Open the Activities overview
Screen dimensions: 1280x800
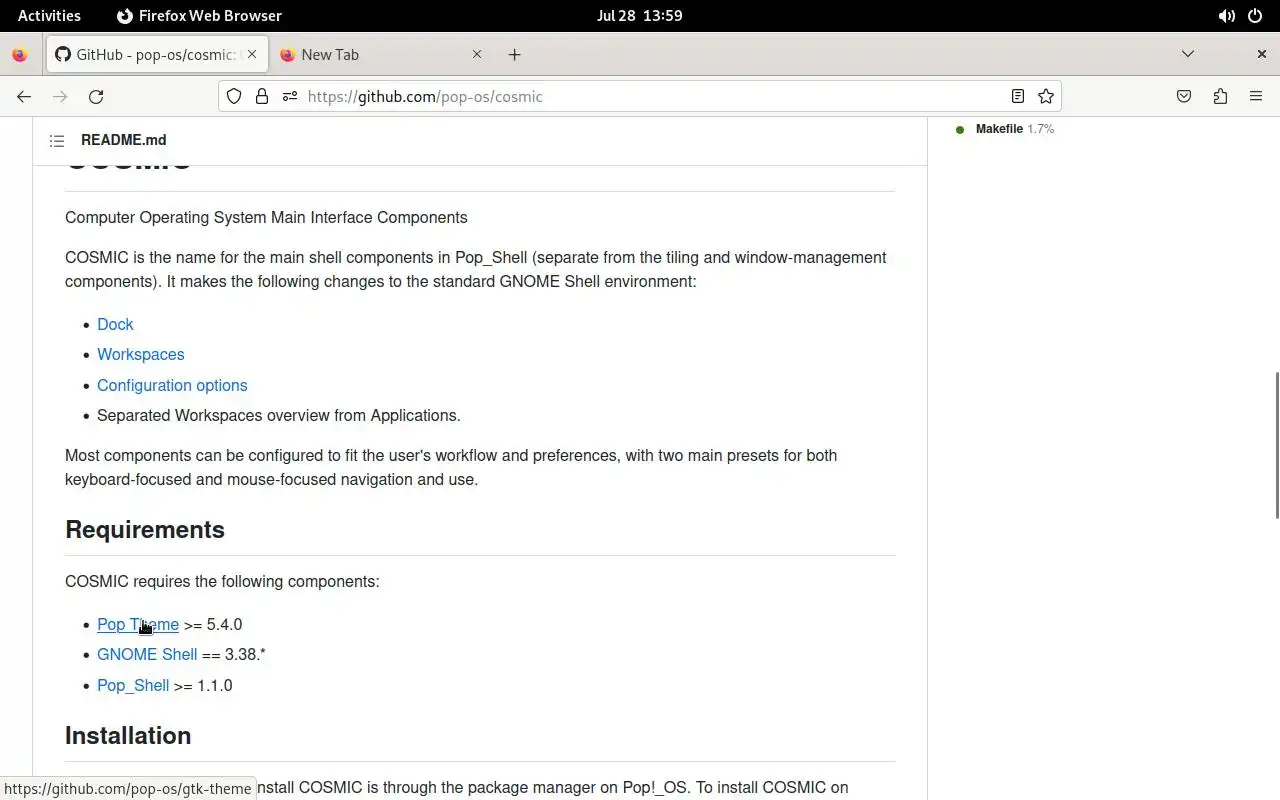coord(49,16)
